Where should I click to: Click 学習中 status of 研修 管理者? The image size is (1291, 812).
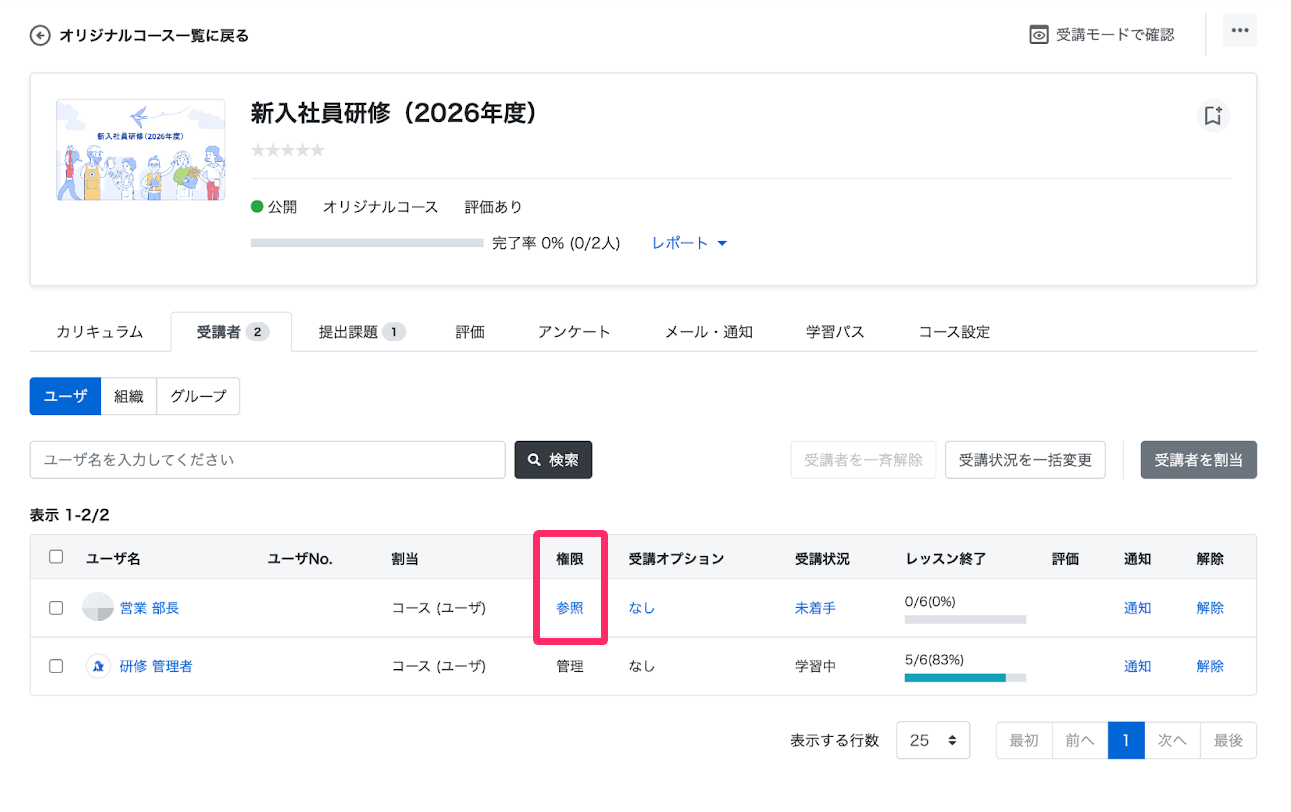(x=815, y=666)
